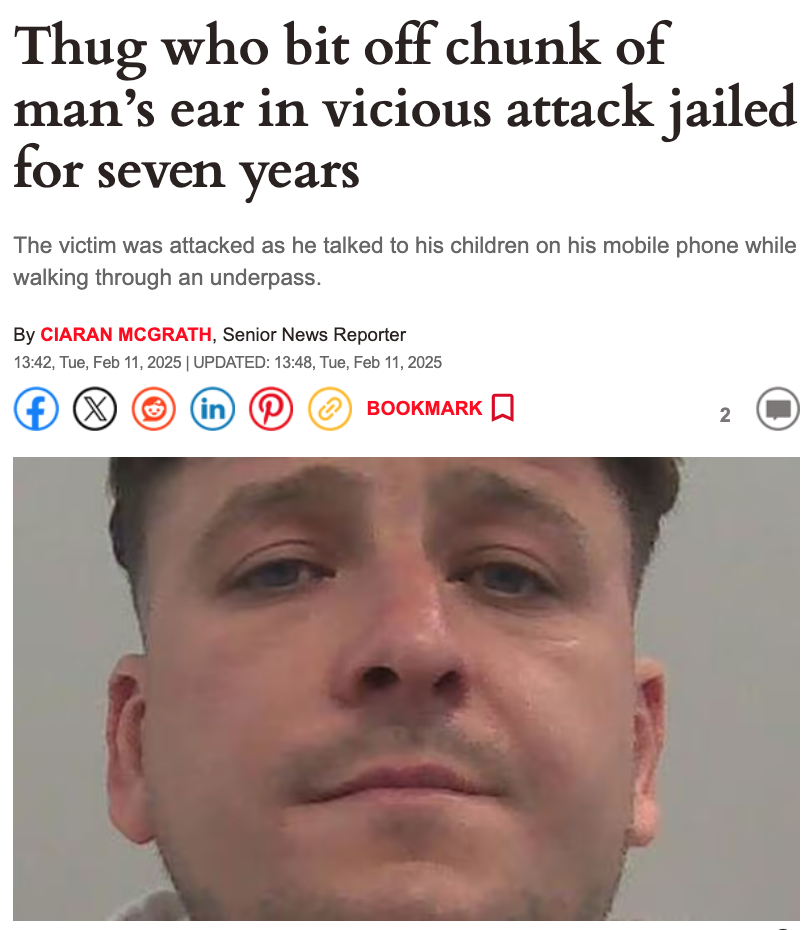
Task: Open the comments speech bubble icon
Action: tap(778, 409)
